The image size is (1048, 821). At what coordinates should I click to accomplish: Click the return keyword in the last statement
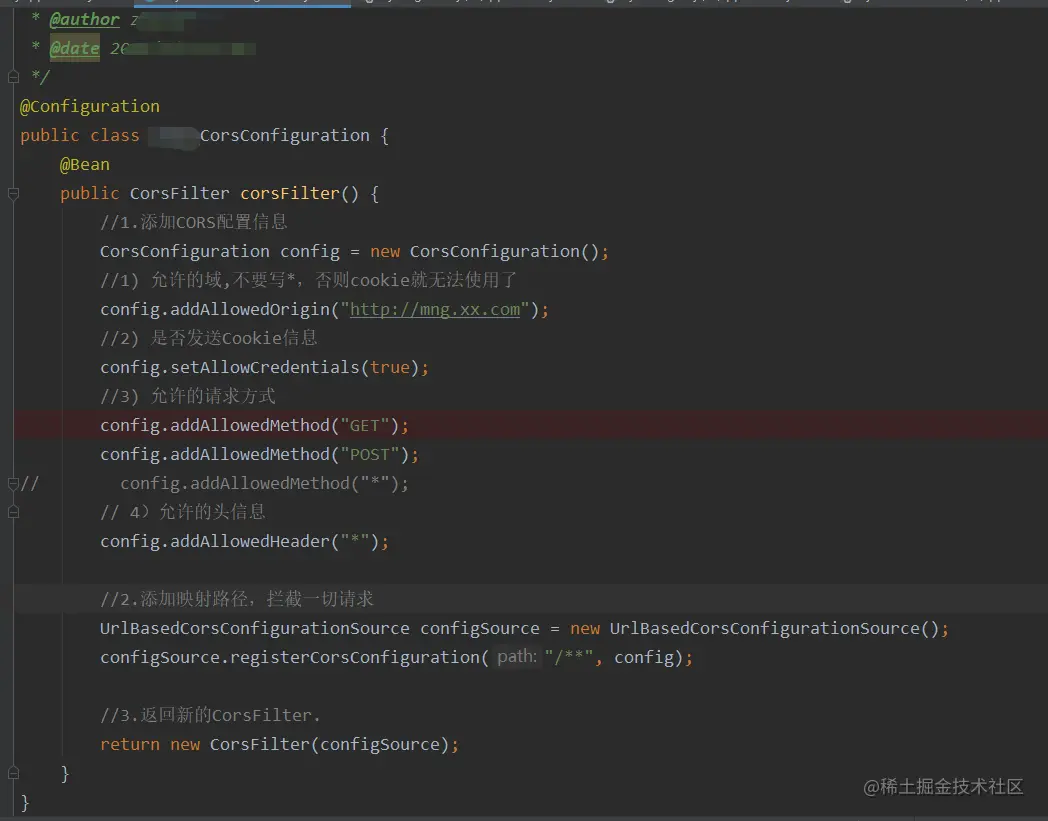[x=130, y=745]
